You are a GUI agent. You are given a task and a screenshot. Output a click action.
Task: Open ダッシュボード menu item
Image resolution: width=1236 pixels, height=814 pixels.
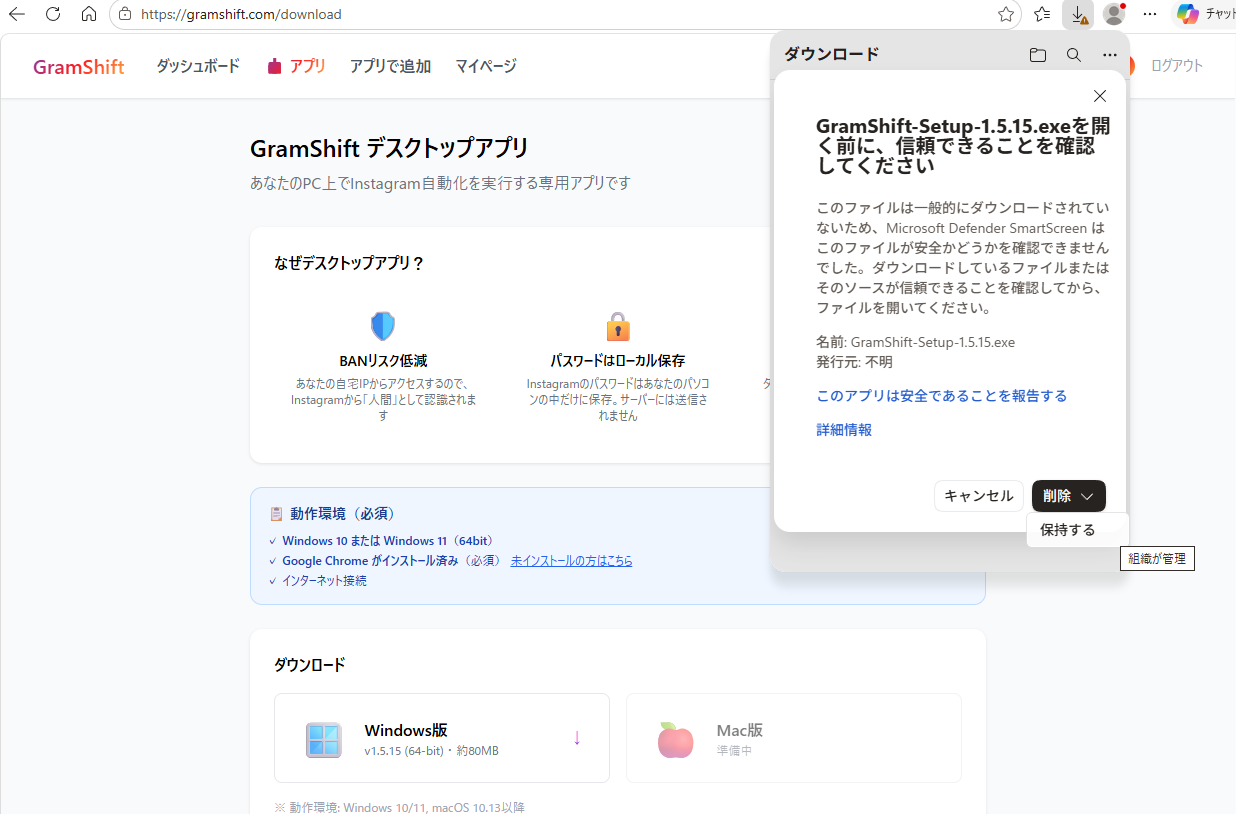198,66
